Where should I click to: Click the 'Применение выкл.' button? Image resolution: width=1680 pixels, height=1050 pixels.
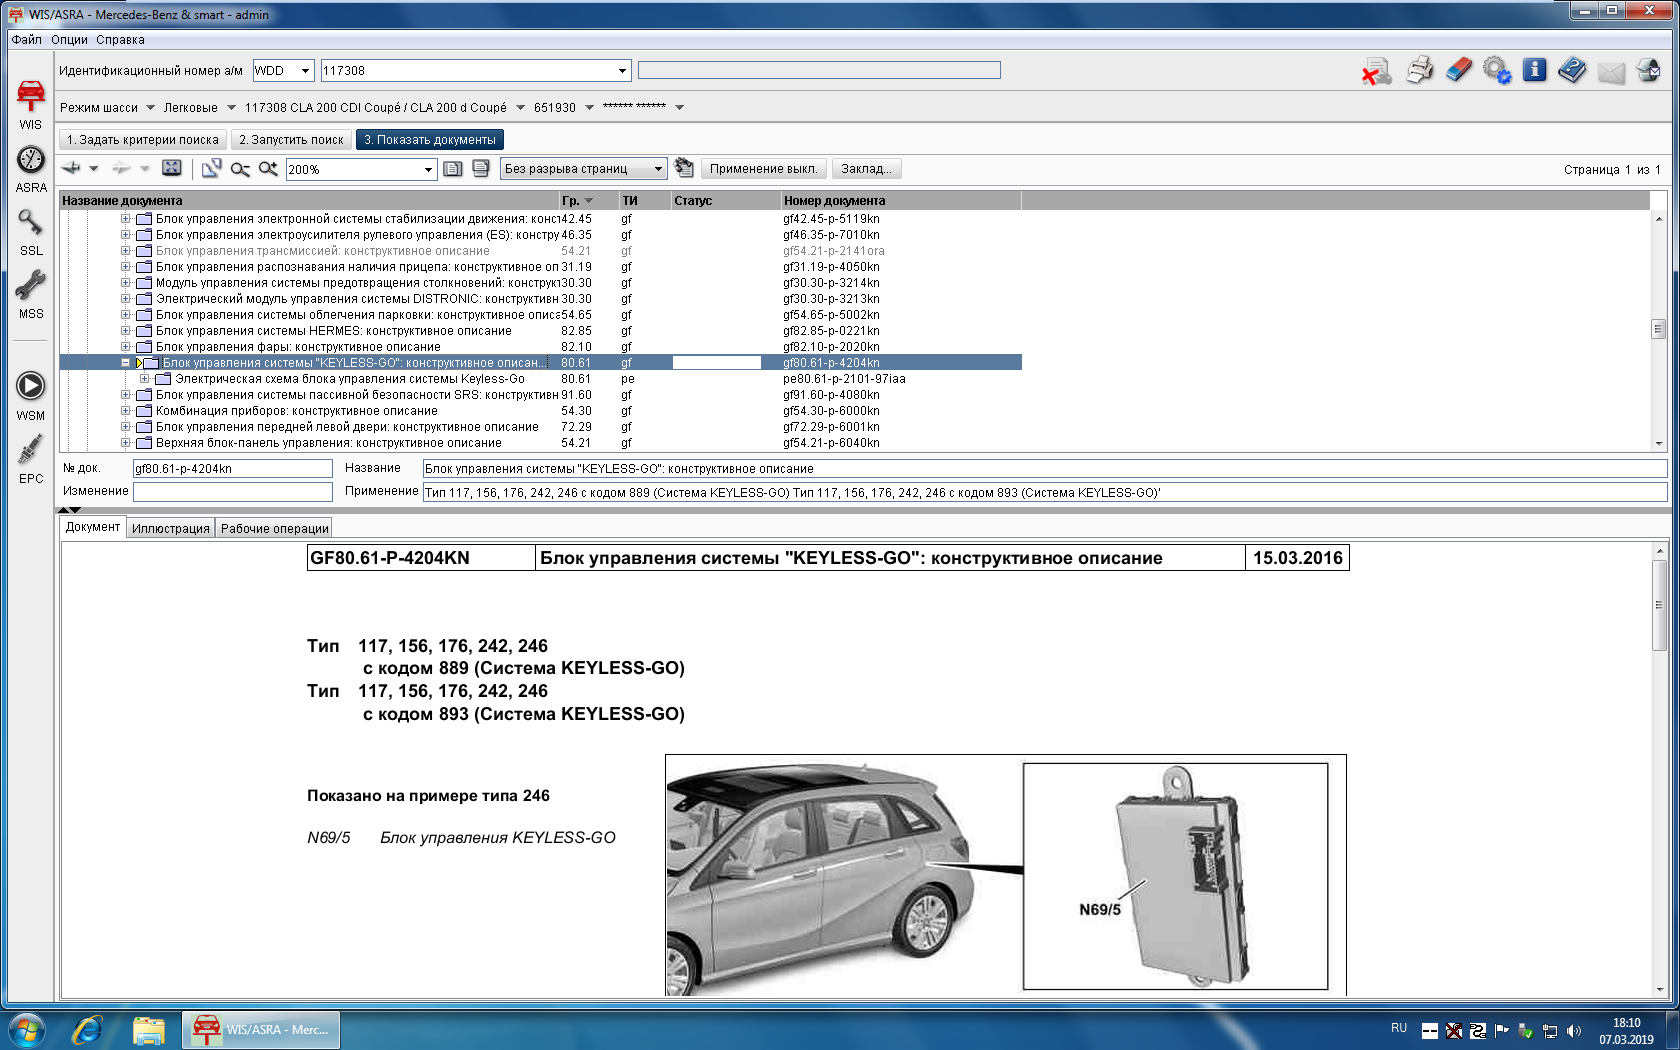click(764, 169)
